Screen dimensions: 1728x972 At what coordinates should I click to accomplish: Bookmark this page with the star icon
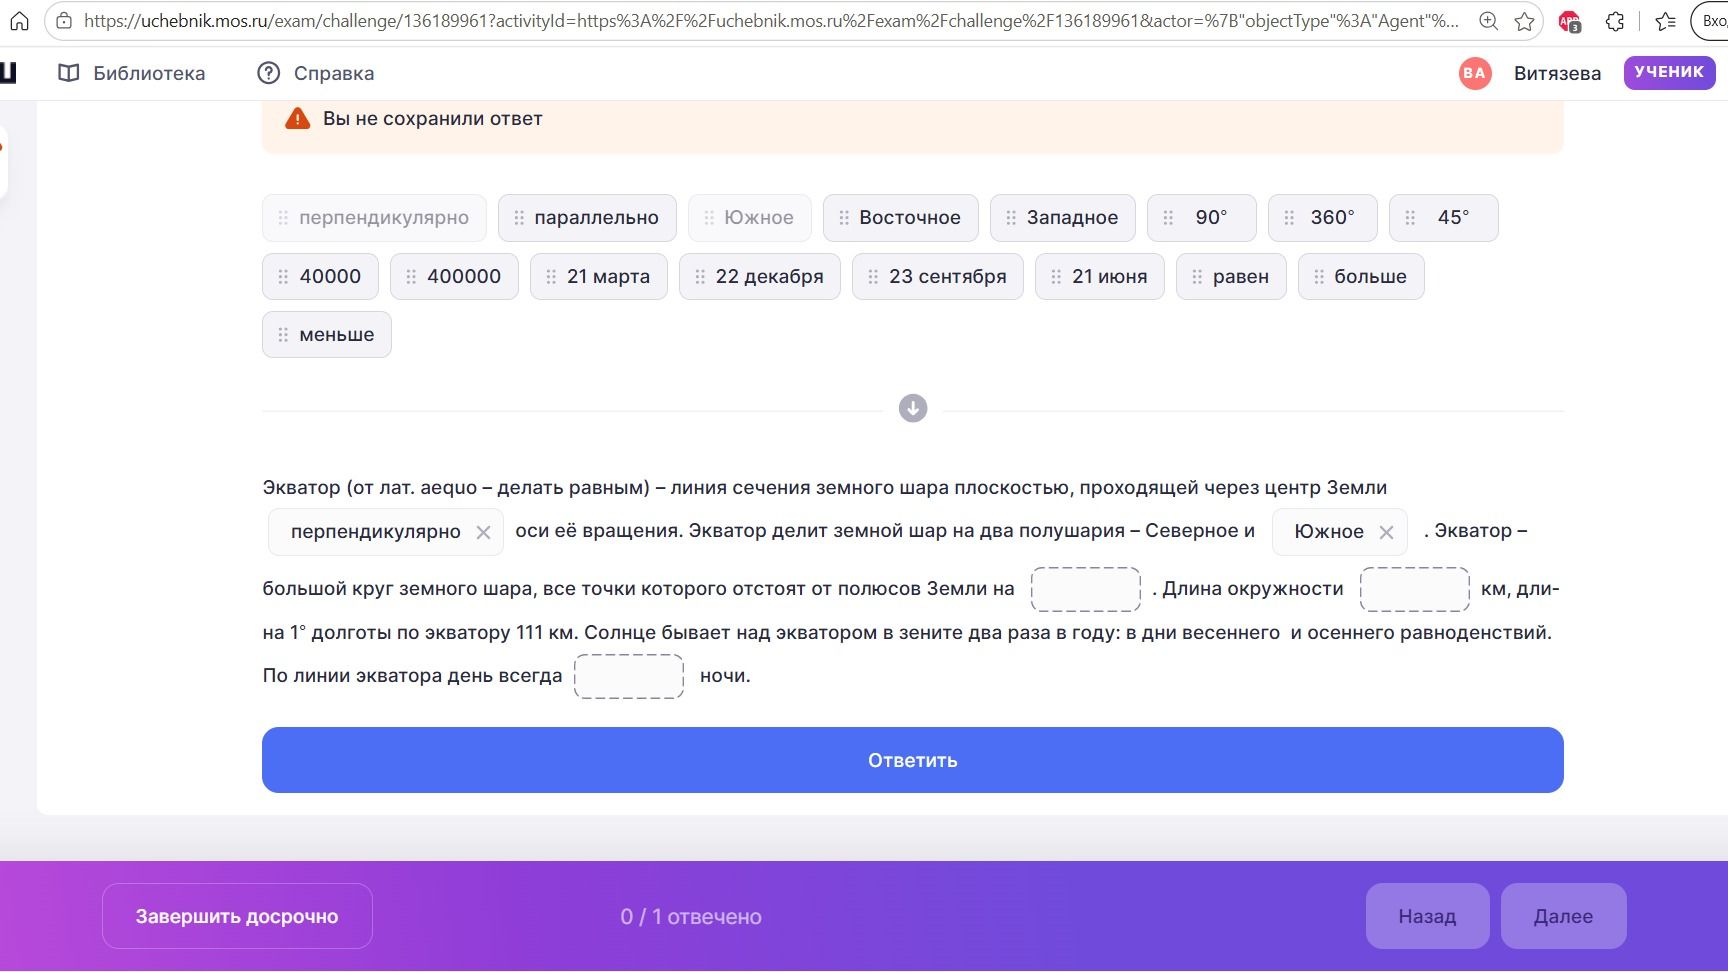(x=1524, y=21)
